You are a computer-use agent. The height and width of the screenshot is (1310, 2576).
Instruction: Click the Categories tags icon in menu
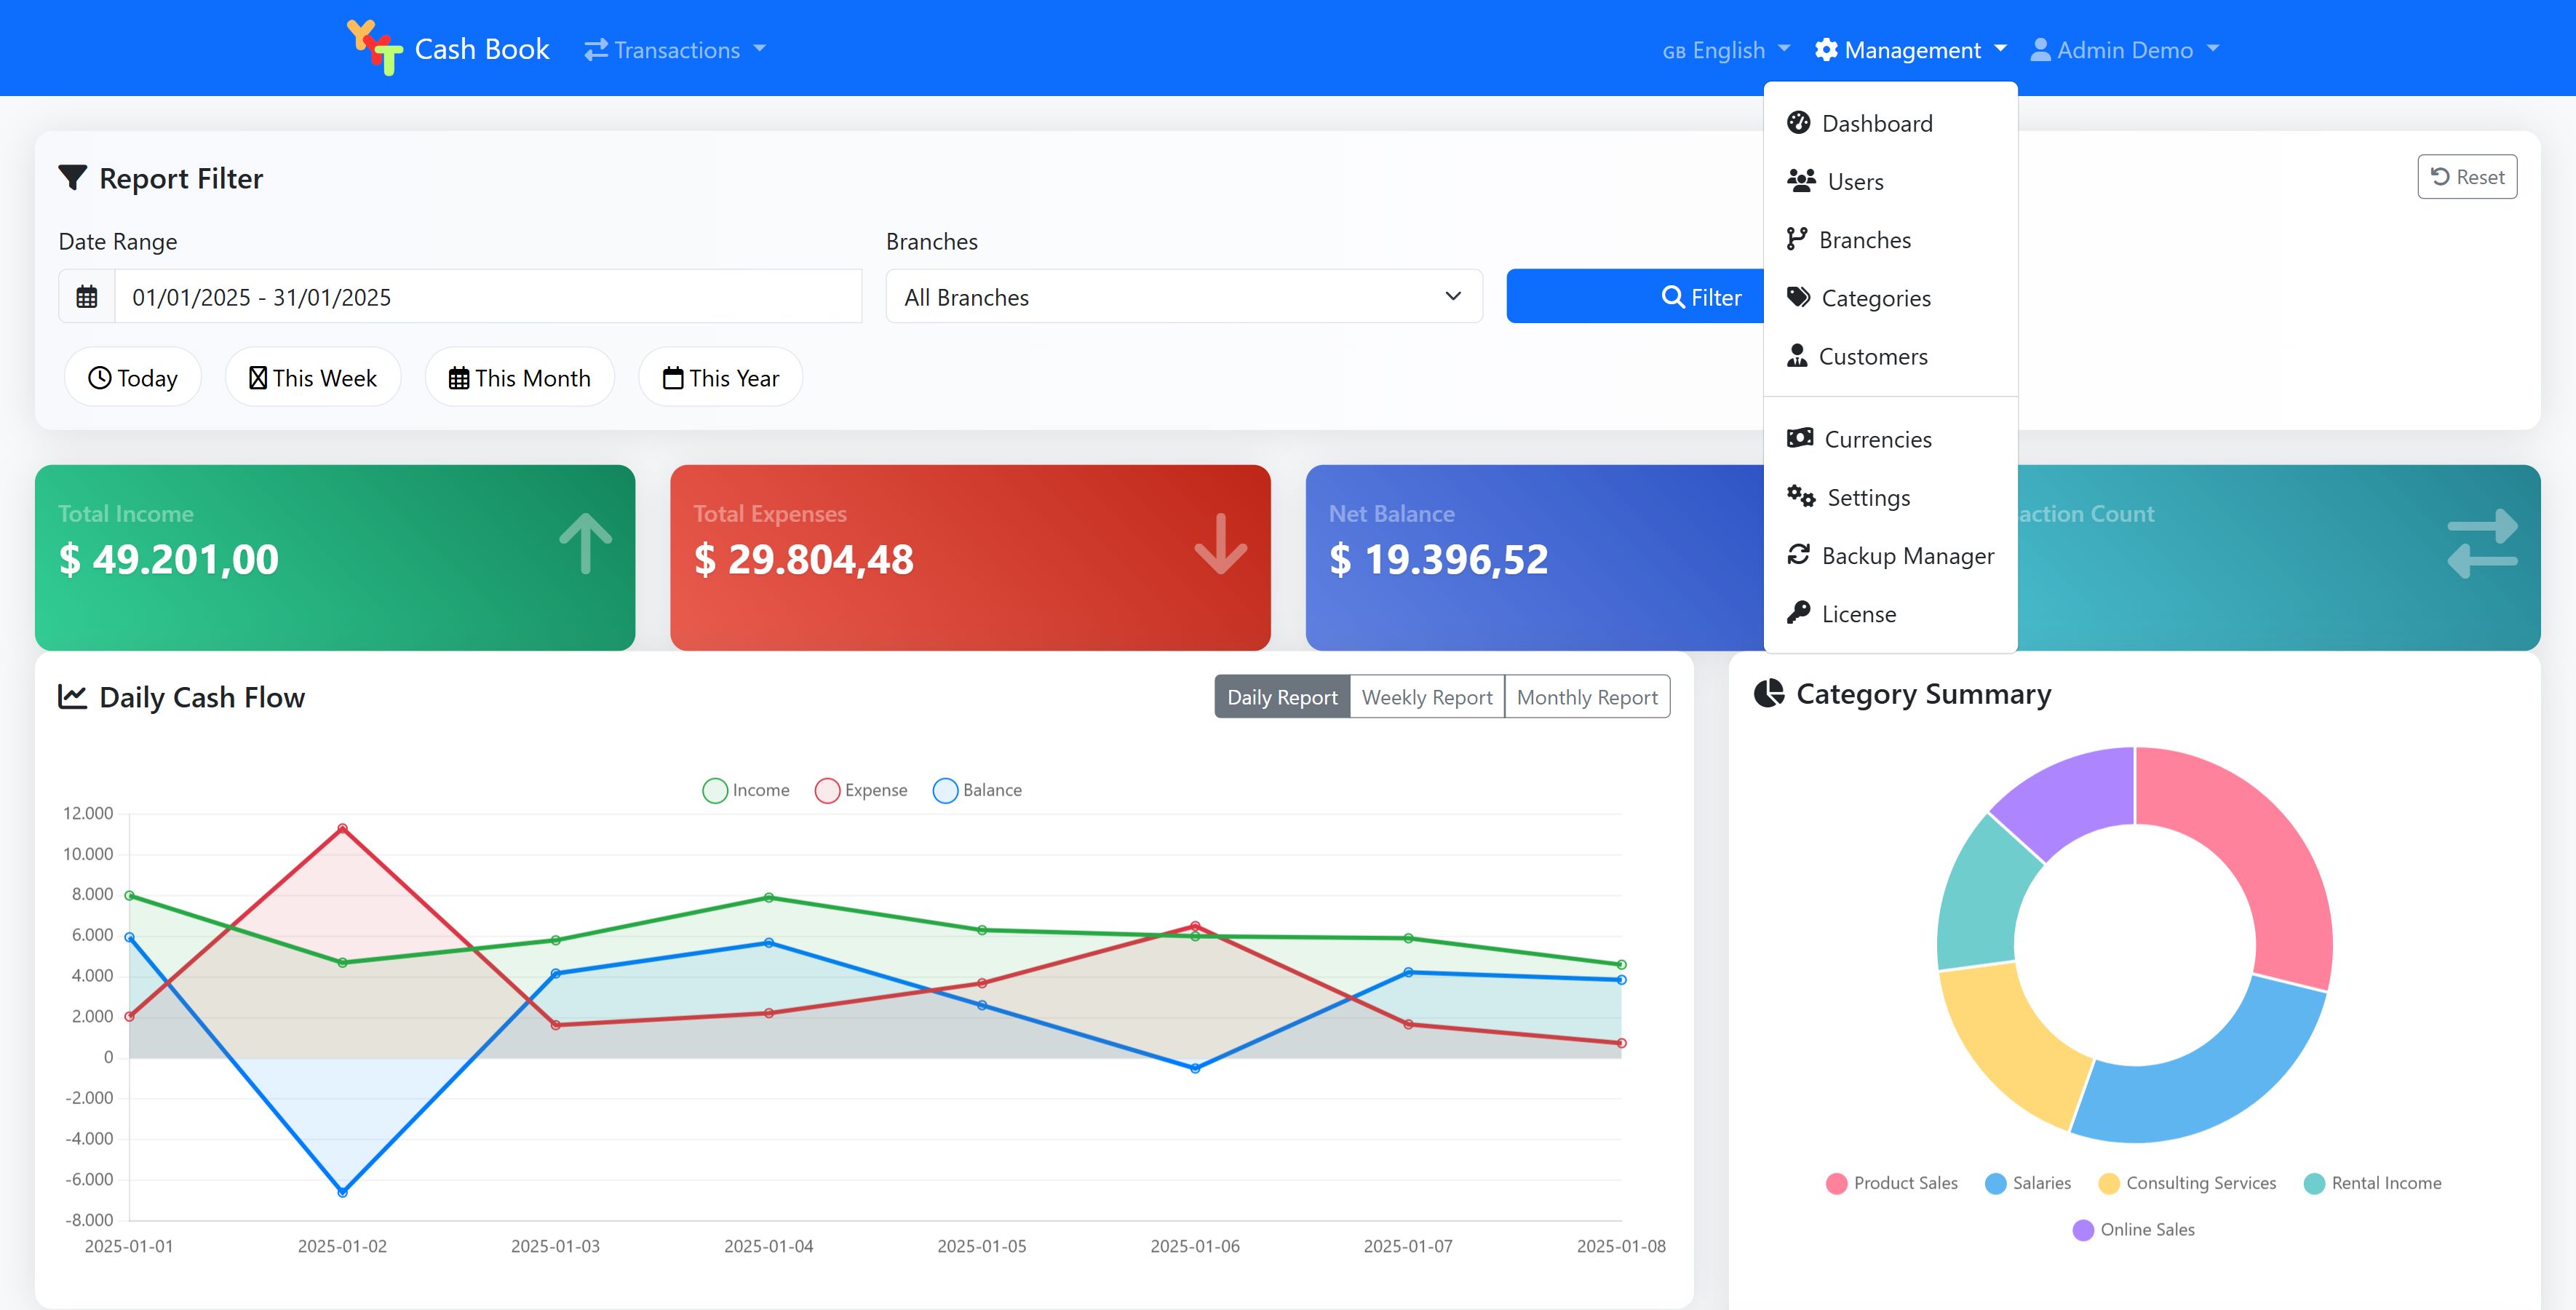[x=1798, y=297]
